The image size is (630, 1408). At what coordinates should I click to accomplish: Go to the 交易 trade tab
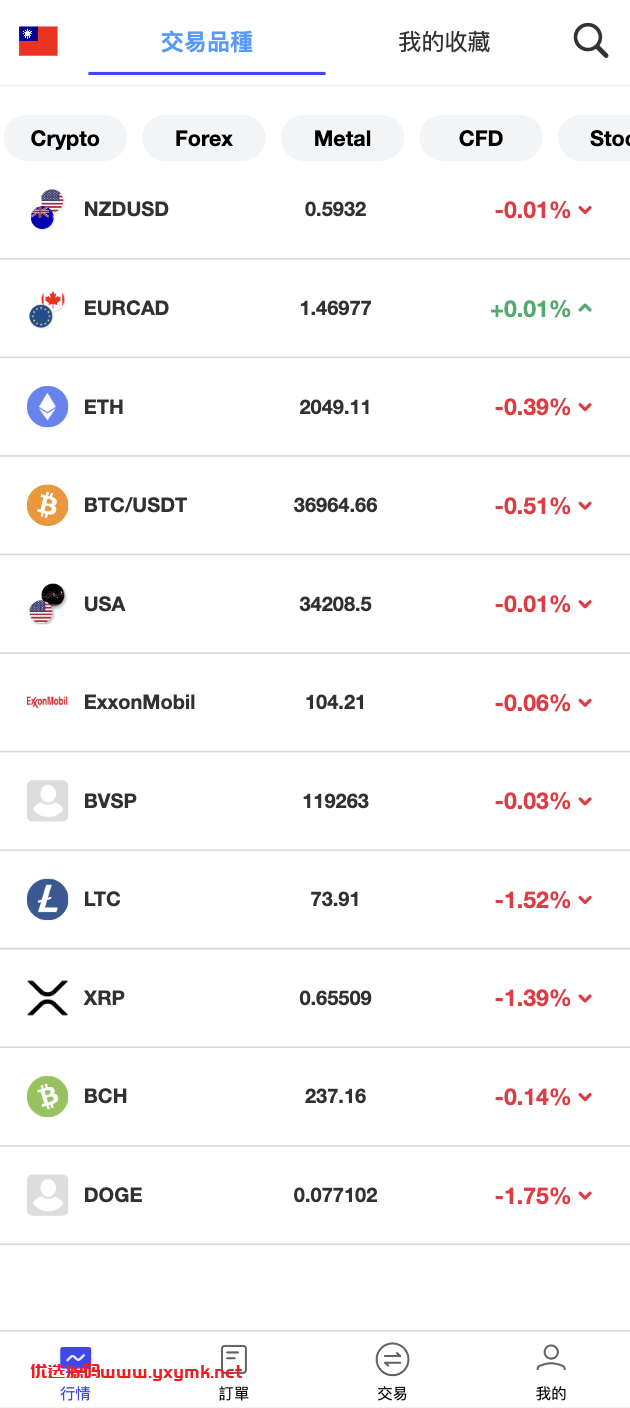click(392, 1372)
